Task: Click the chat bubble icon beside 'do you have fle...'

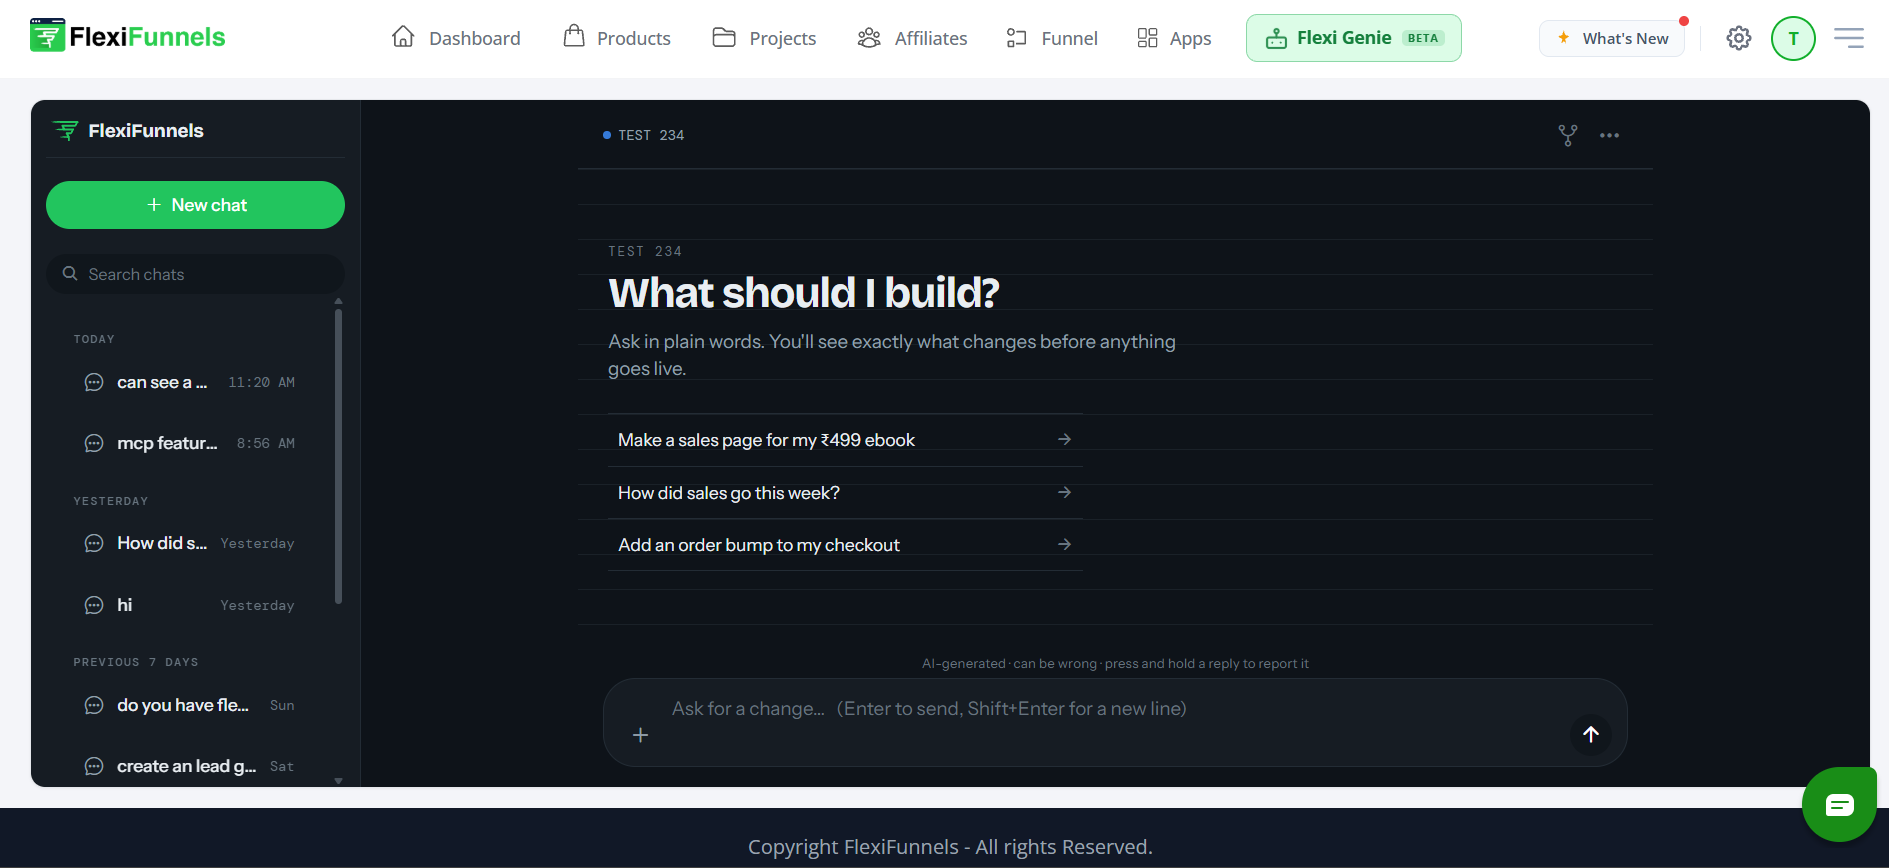Action: (x=94, y=705)
